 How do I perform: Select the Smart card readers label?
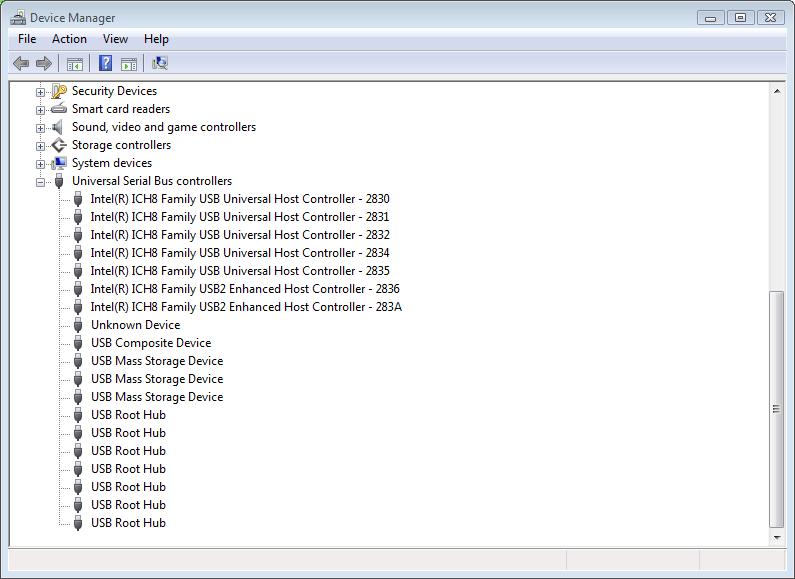(121, 109)
